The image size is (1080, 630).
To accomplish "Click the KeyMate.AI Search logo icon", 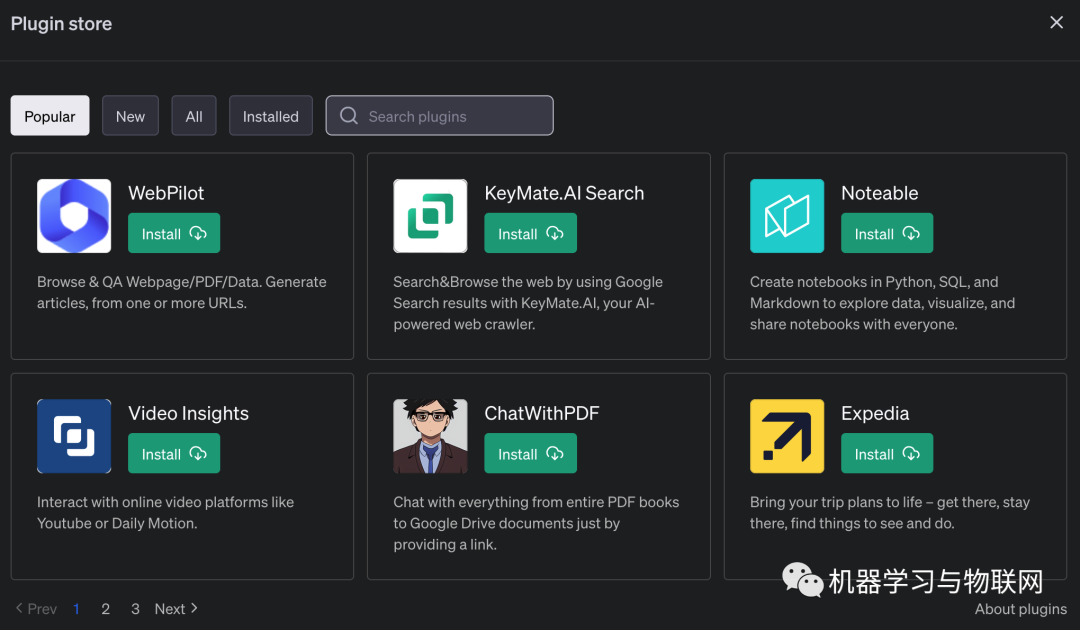I will 430,216.
